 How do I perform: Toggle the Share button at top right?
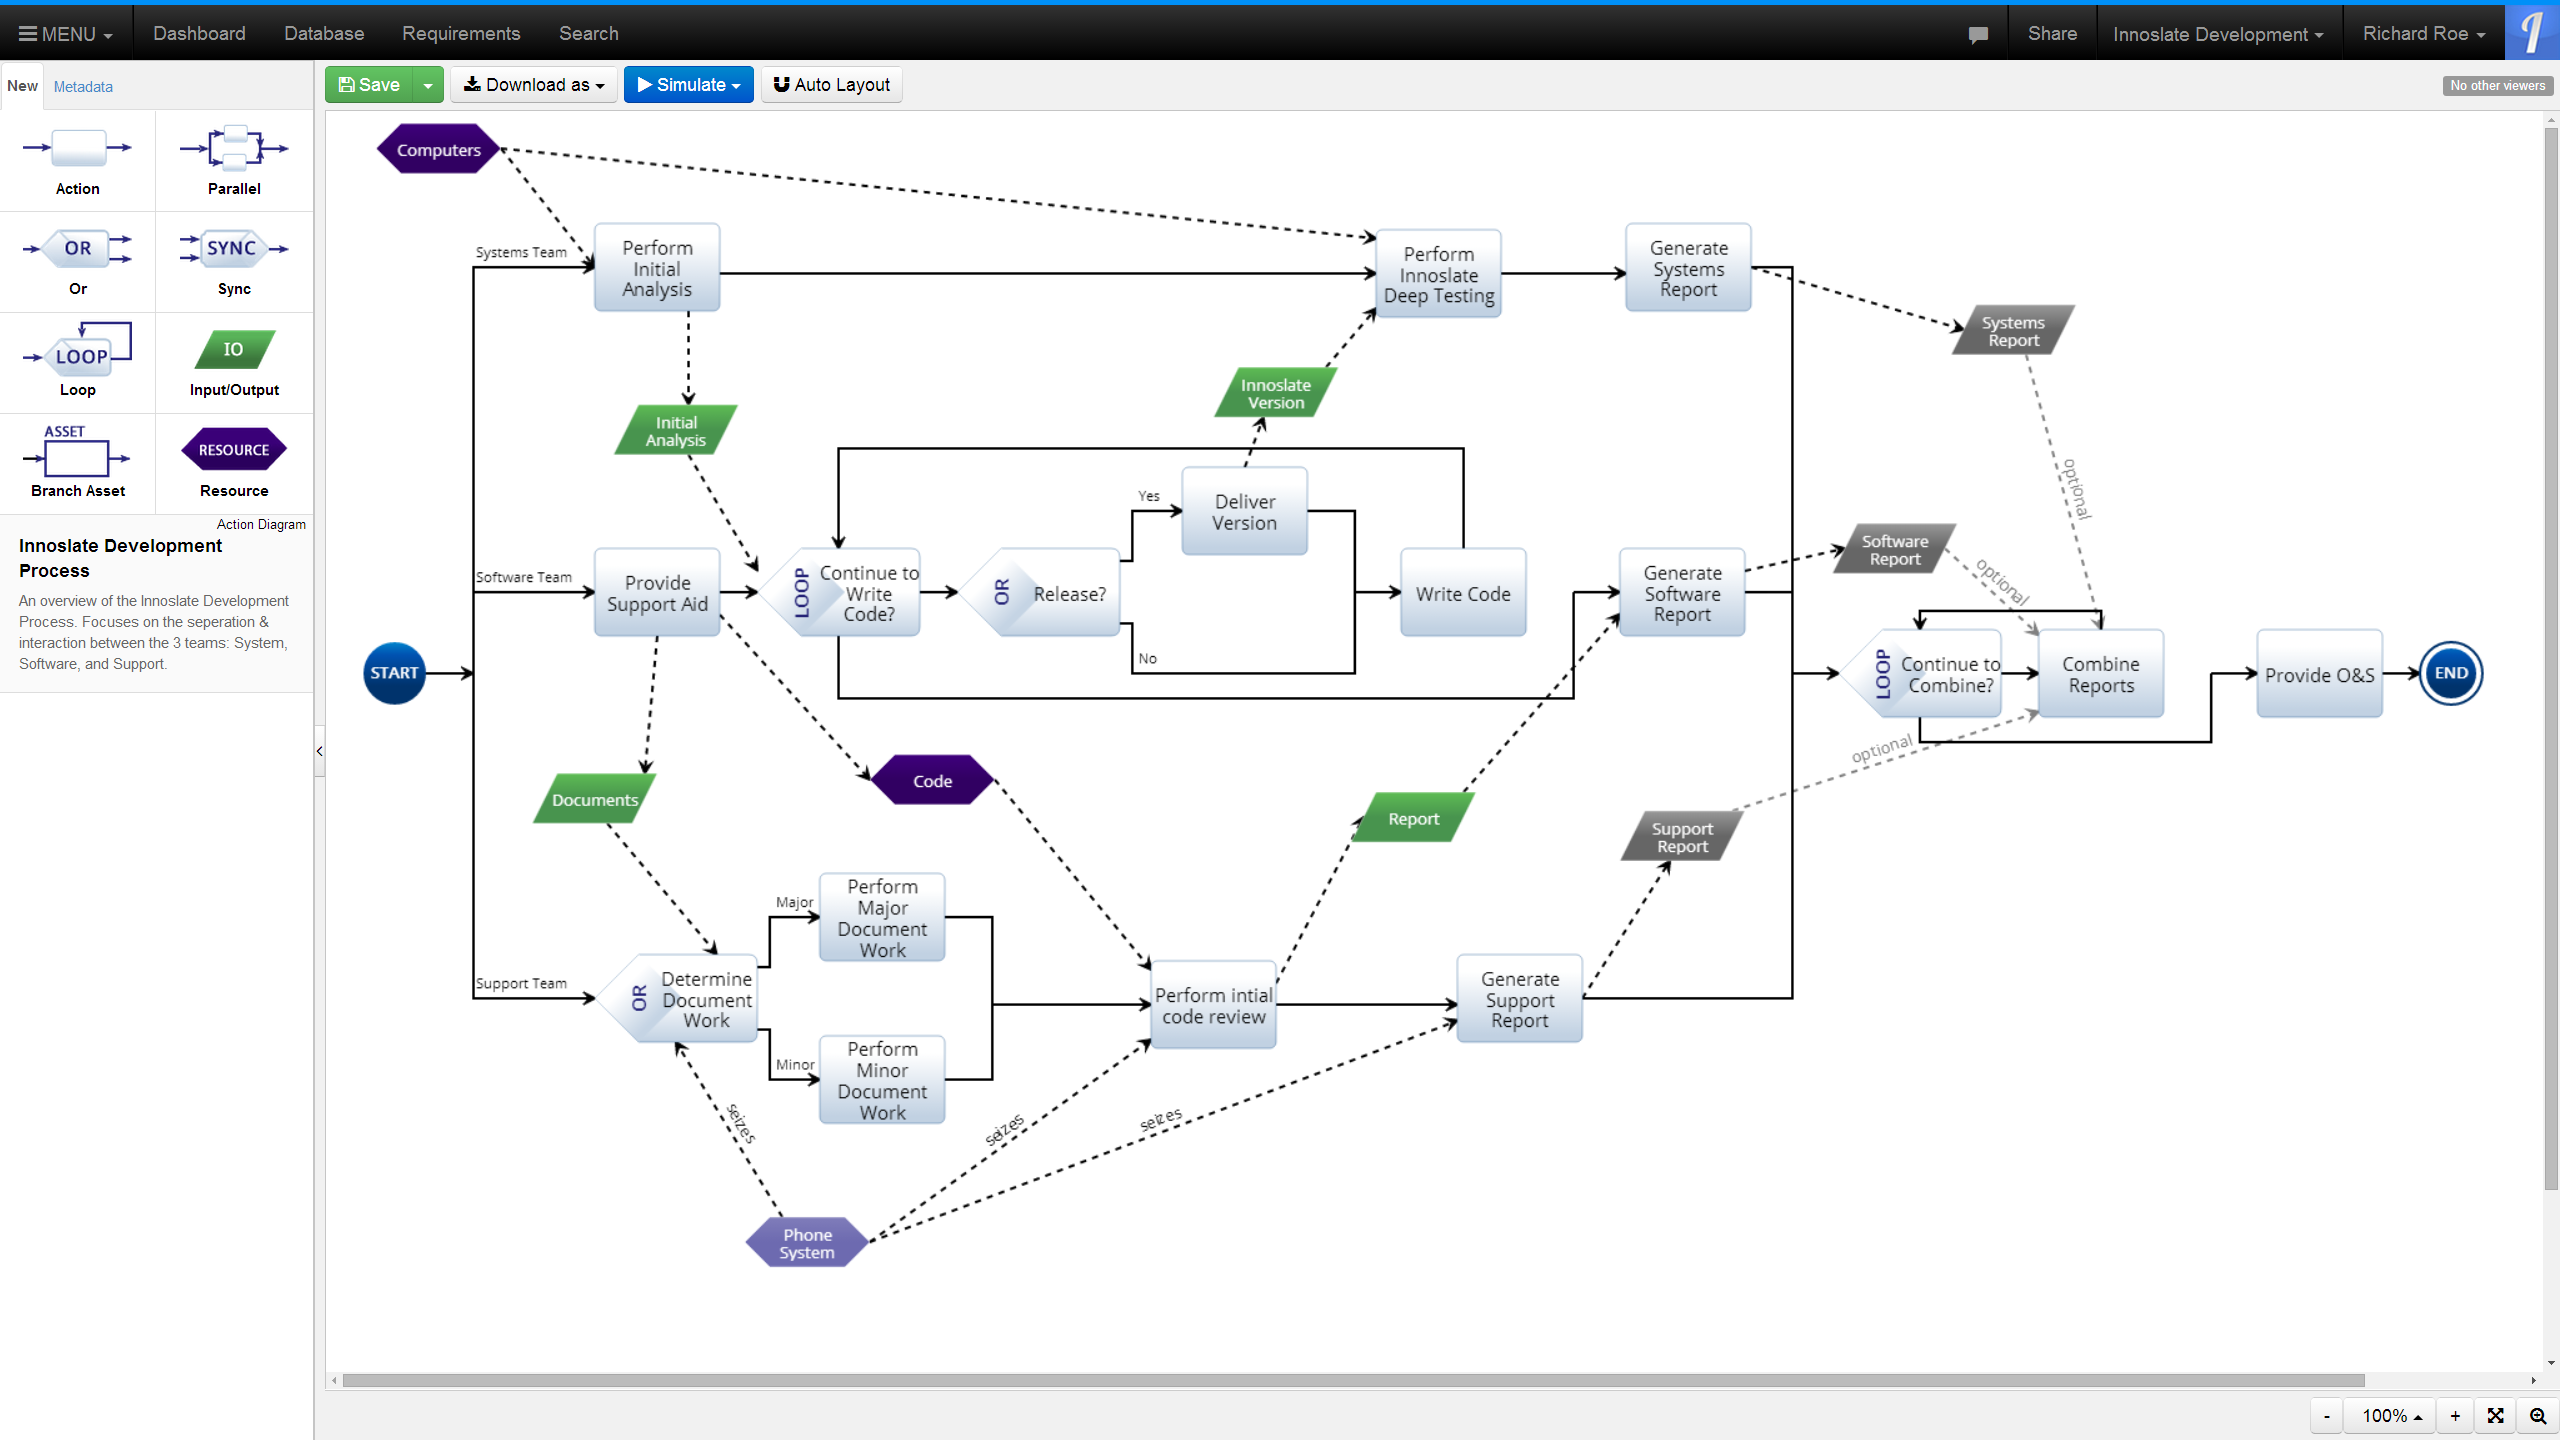[x=2052, y=33]
